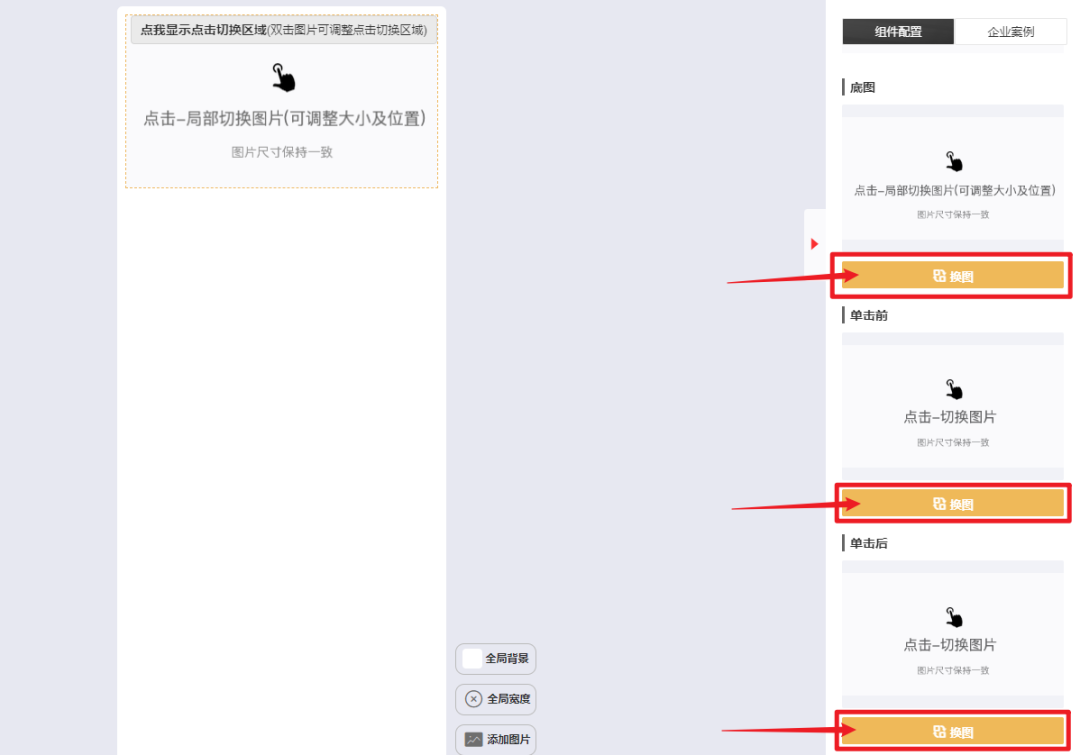This screenshot has width=1080, height=755.
Task: Select the 单击后 preview thumbnail image
Action: (953, 634)
